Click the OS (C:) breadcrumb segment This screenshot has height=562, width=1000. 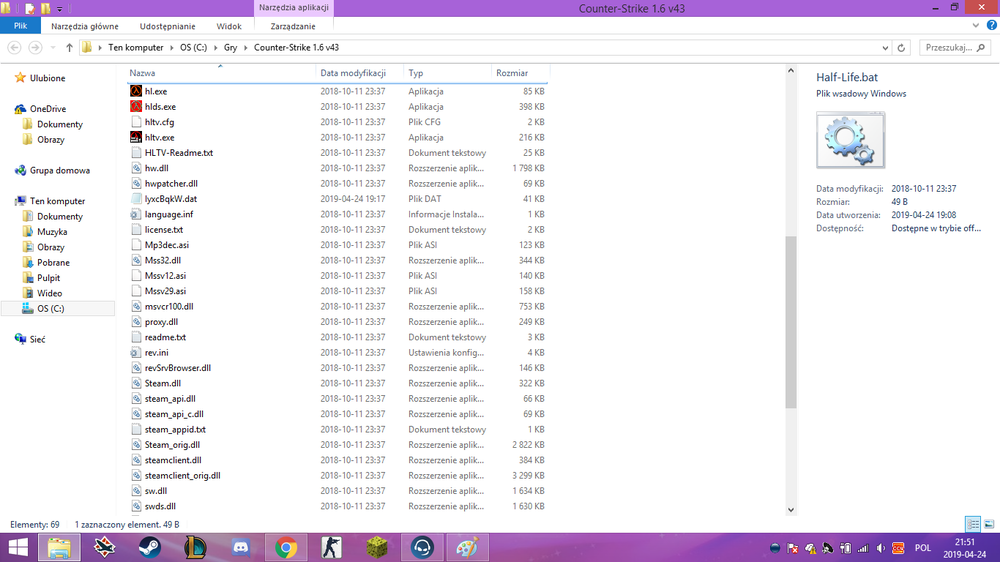(193, 48)
